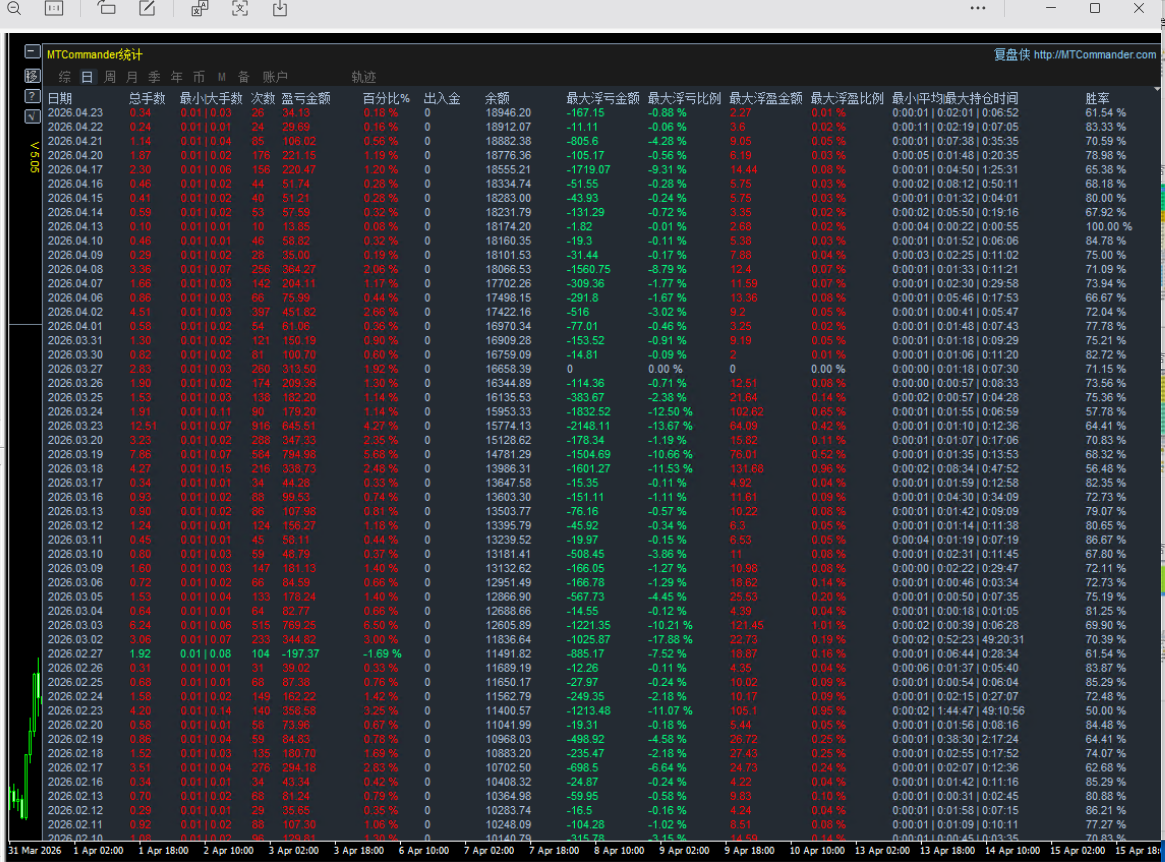Collapse the MTCommander panel with minus icon
This screenshot has width=1165, height=862.
click(x=32, y=52)
